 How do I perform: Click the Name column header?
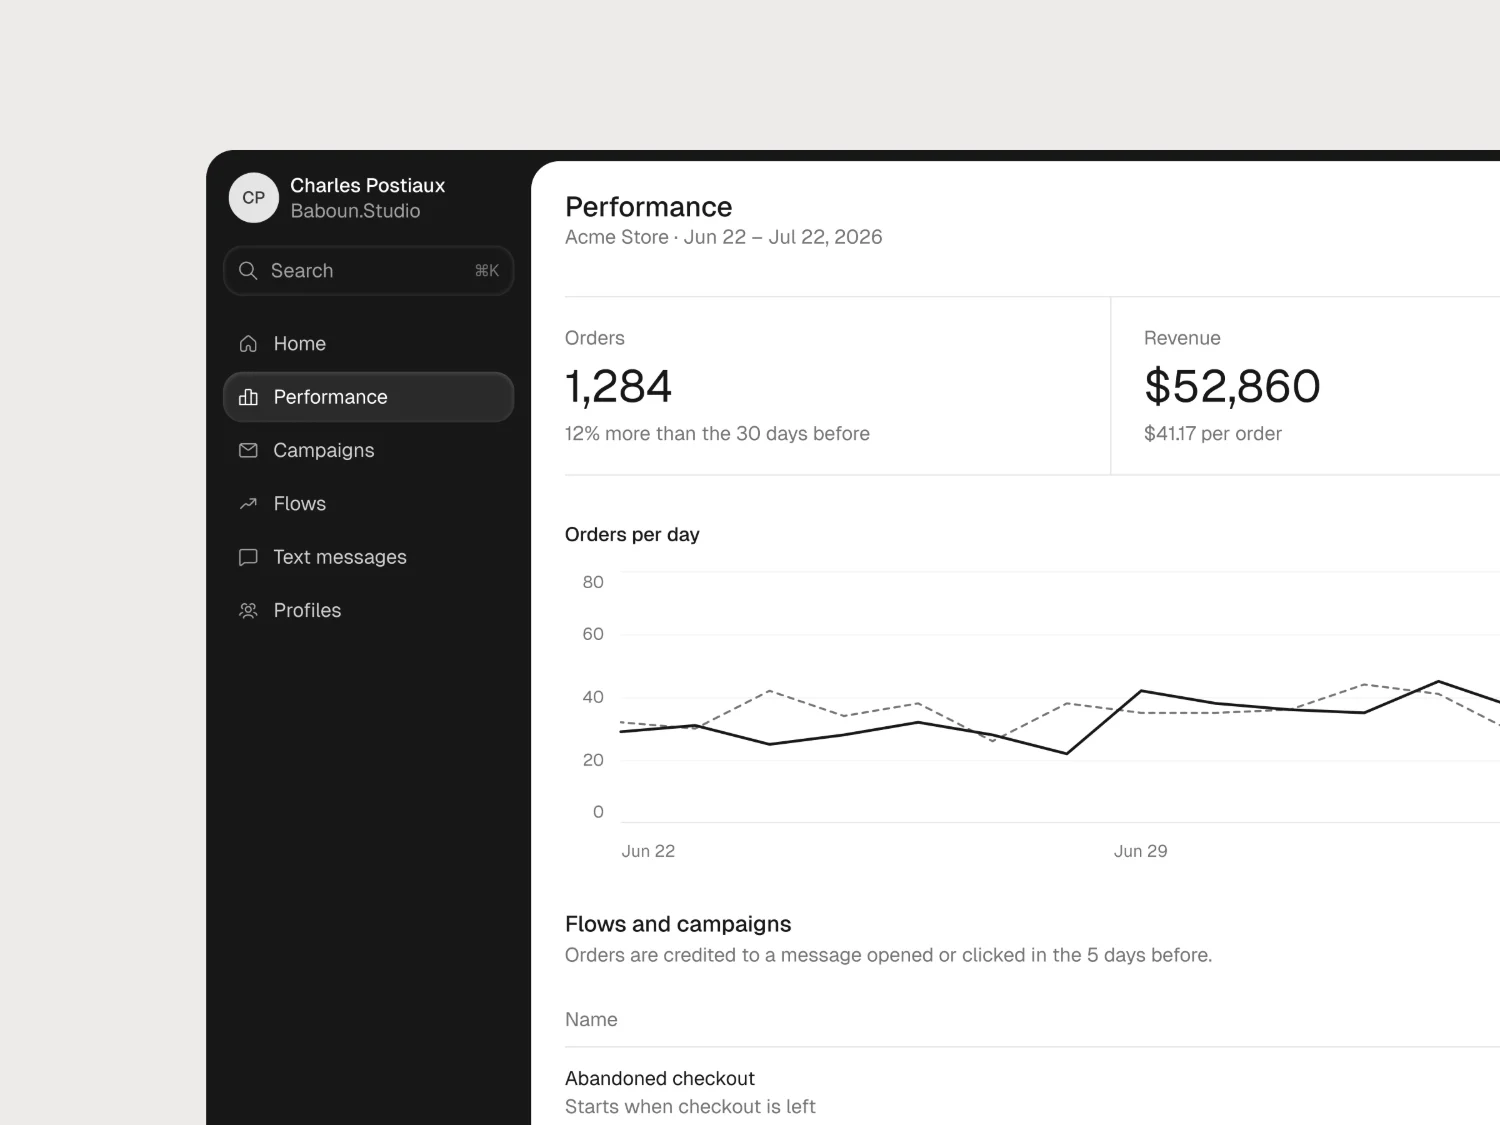pyautogui.click(x=591, y=1020)
